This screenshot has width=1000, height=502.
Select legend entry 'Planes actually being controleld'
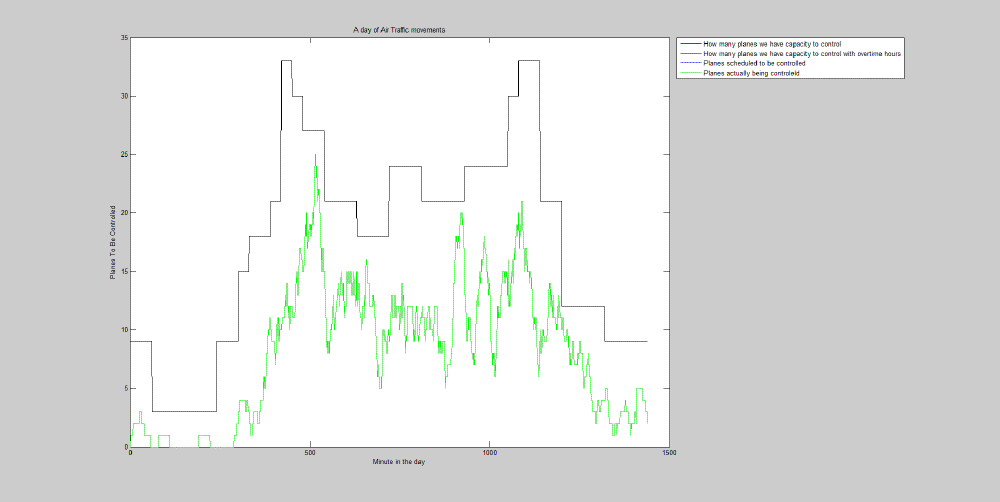(x=751, y=73)
